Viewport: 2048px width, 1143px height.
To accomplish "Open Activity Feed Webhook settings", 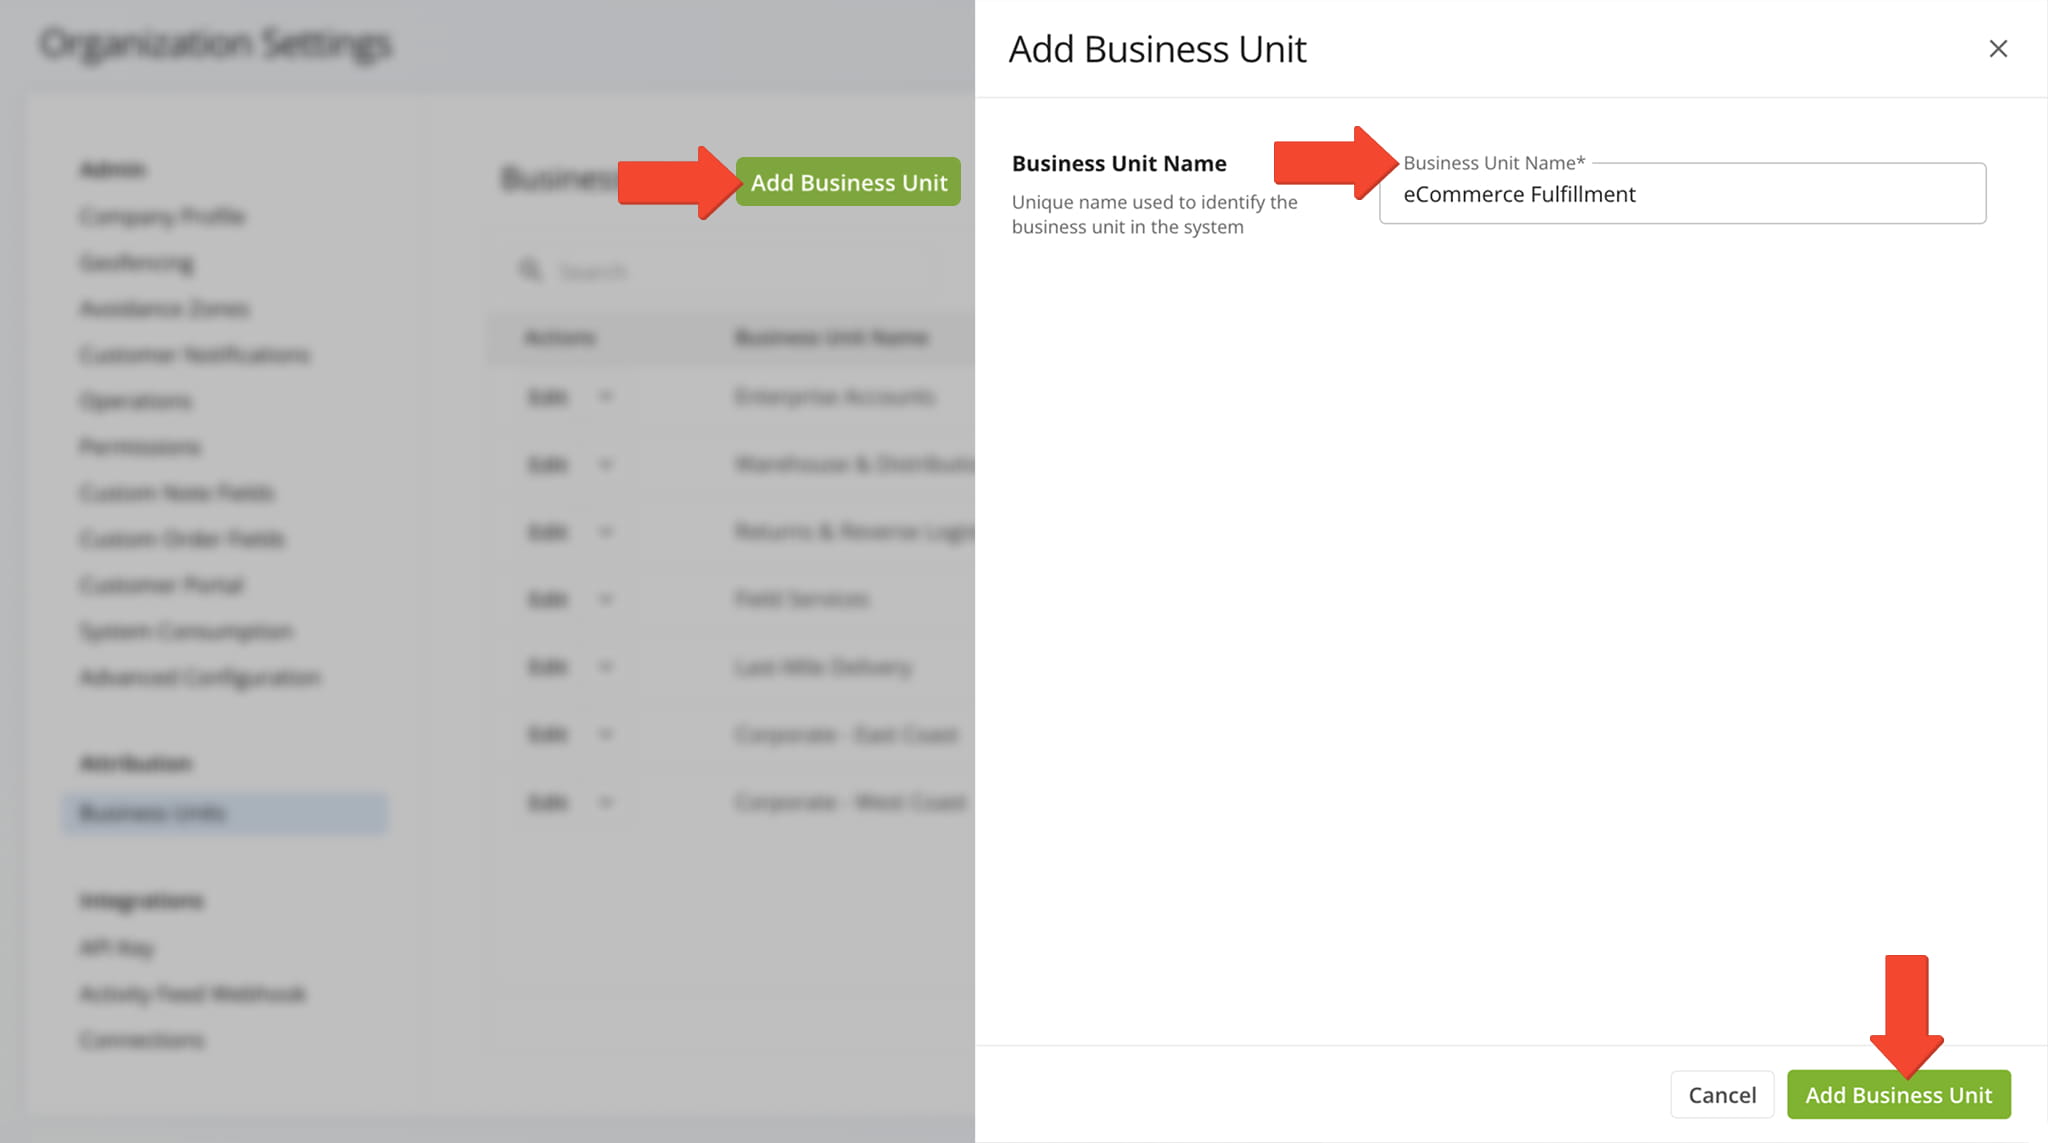I will (192, 994).
